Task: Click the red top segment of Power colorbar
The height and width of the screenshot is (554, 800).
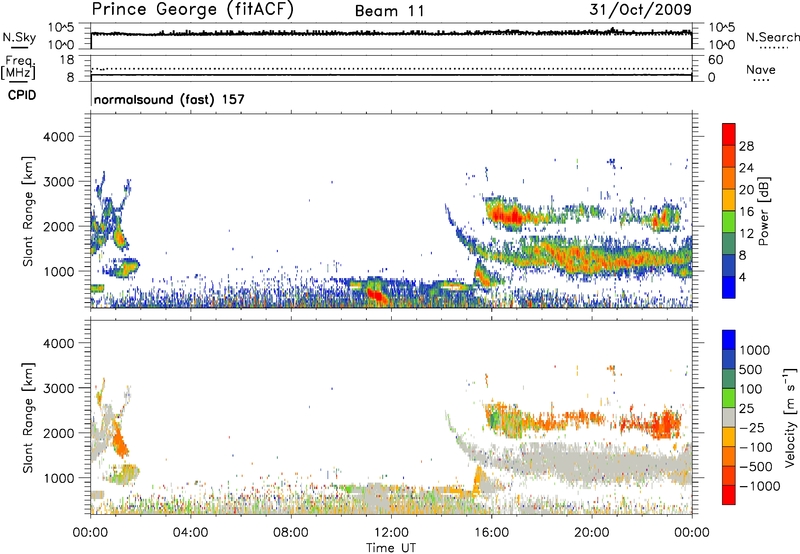Action: pyautogui.click(x=729, y=134)
